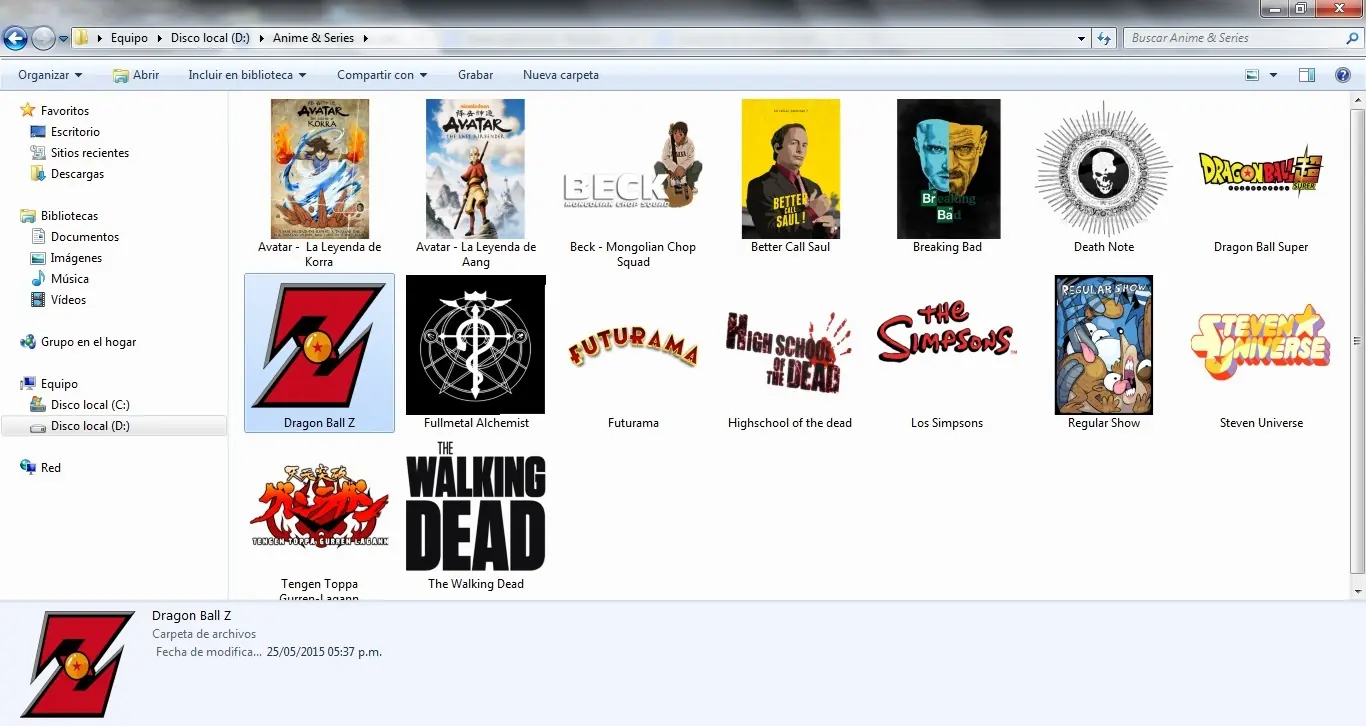Open the Compartir con dropdown

click(x=382, y=75)
